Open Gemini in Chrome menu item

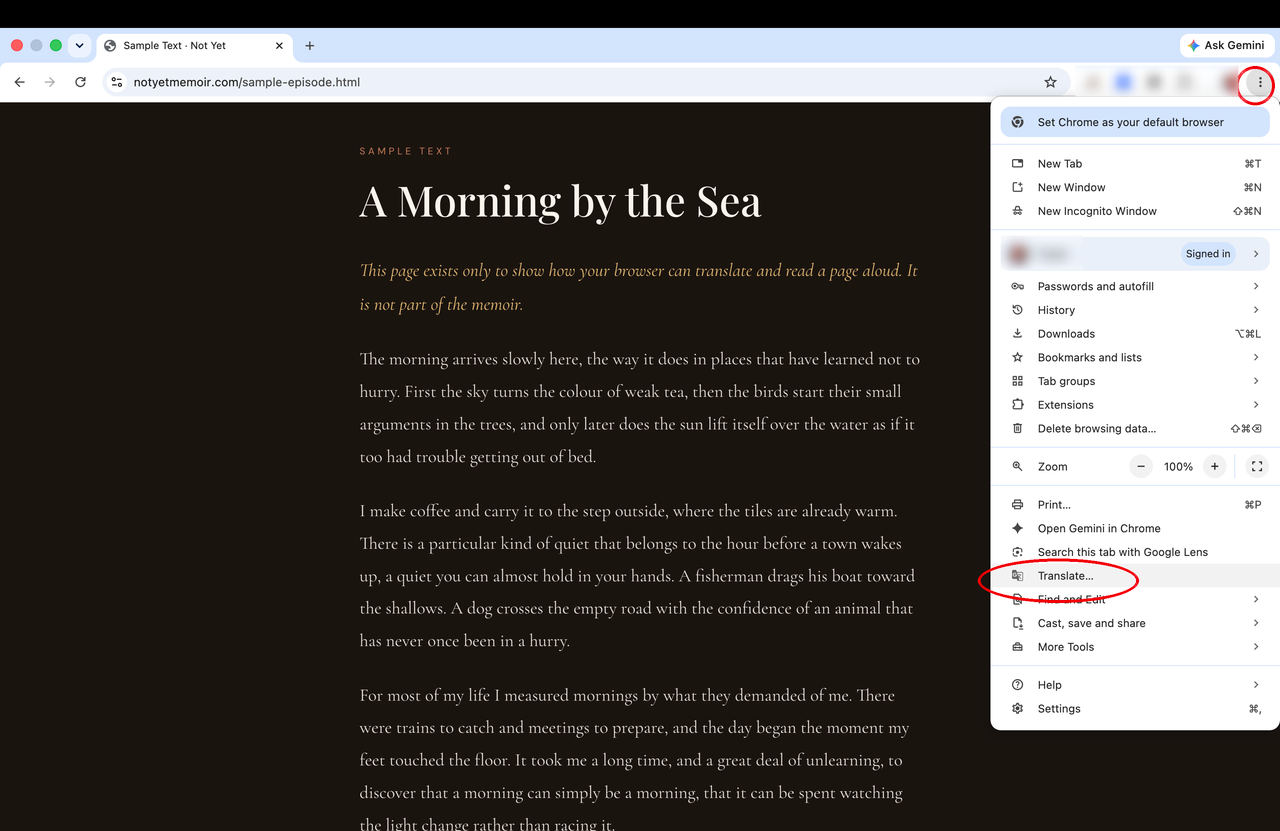click(1135, 528)
